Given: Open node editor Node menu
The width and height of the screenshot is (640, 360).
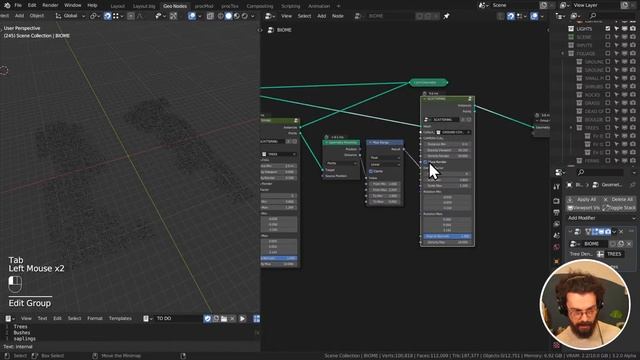Looking at the screenshot, I should [338, 16].
